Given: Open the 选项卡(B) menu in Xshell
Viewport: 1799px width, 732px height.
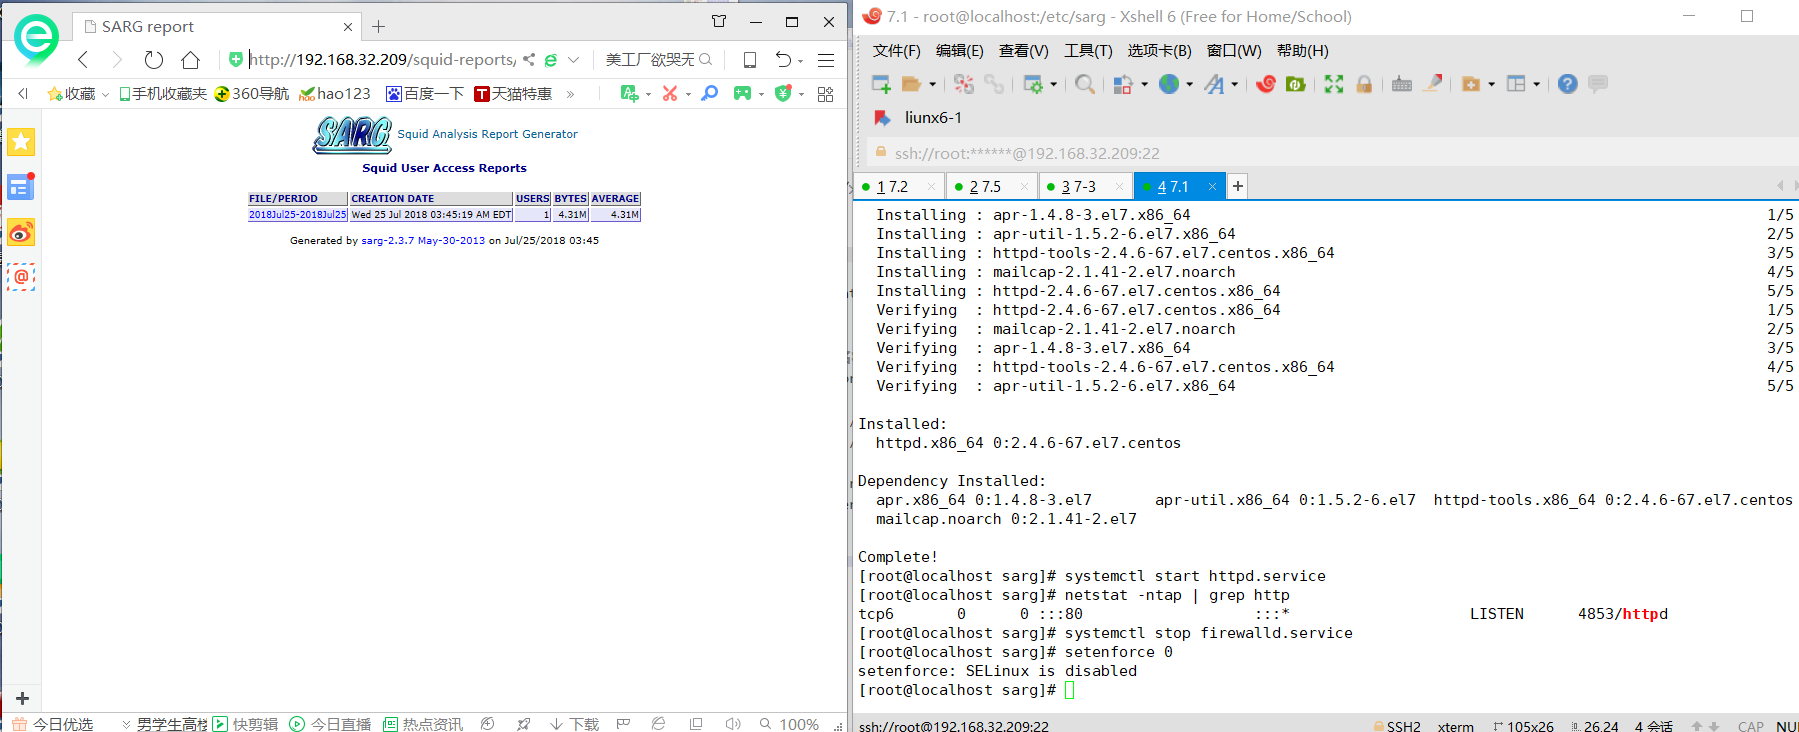Looking at the screenshot, I should (x=1159, y=51).
